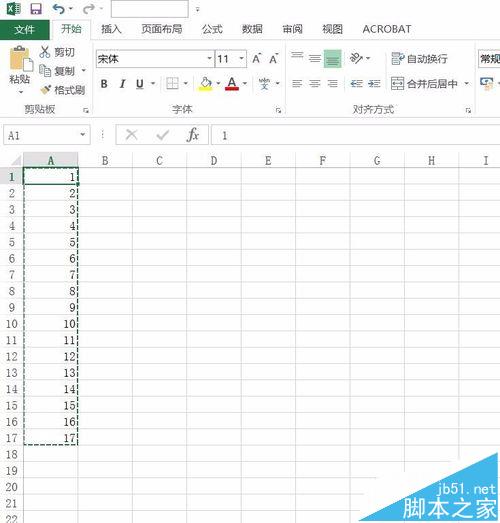Image resolution: width=500 pixels, height=523 pixels.
Task: Click the formula Enter checkmark button
Action: (x=162, y=135)
